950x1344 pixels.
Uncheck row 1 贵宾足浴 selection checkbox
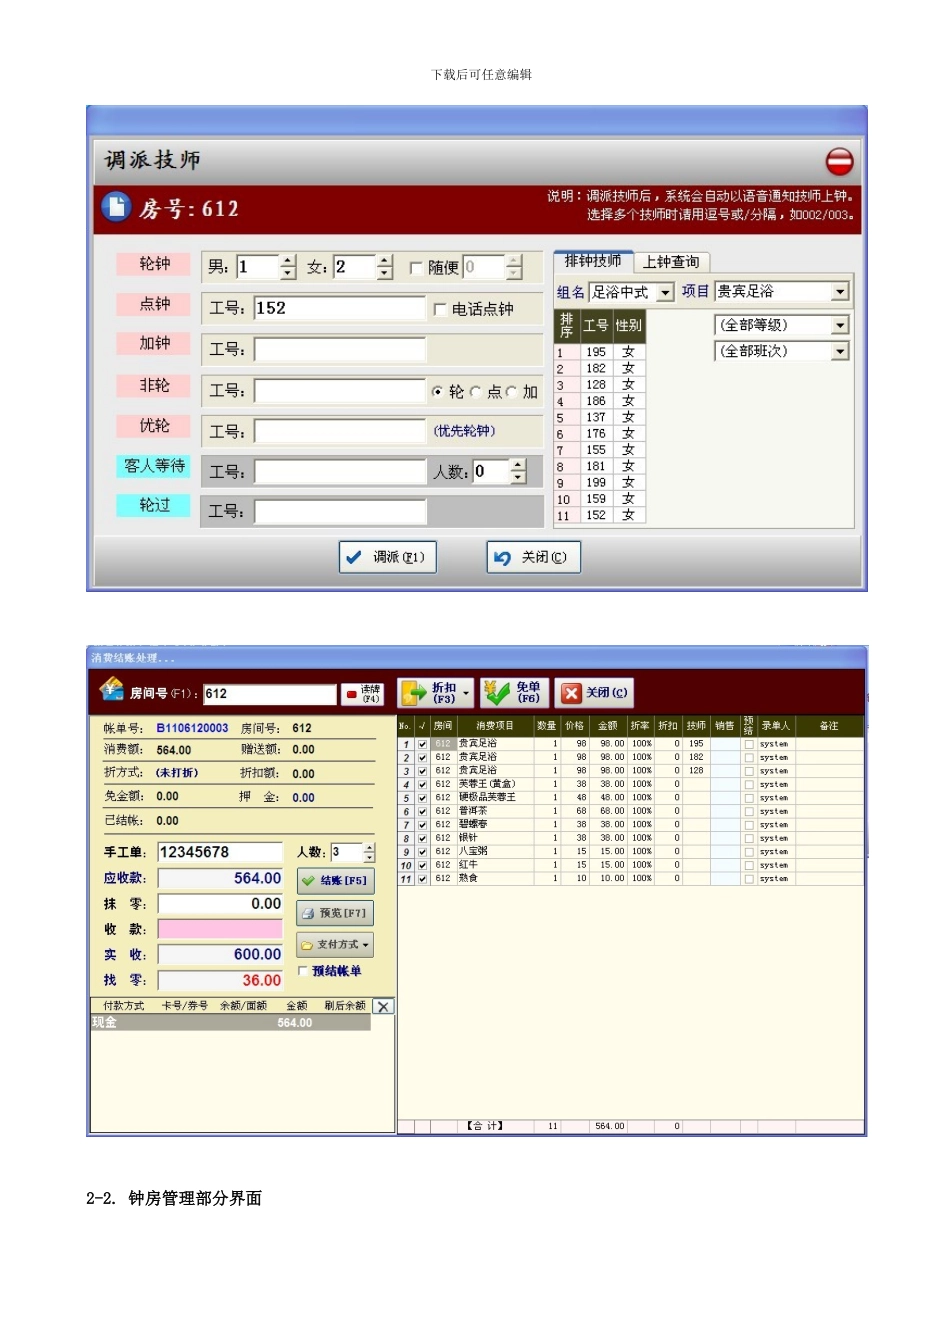(422, 744)
